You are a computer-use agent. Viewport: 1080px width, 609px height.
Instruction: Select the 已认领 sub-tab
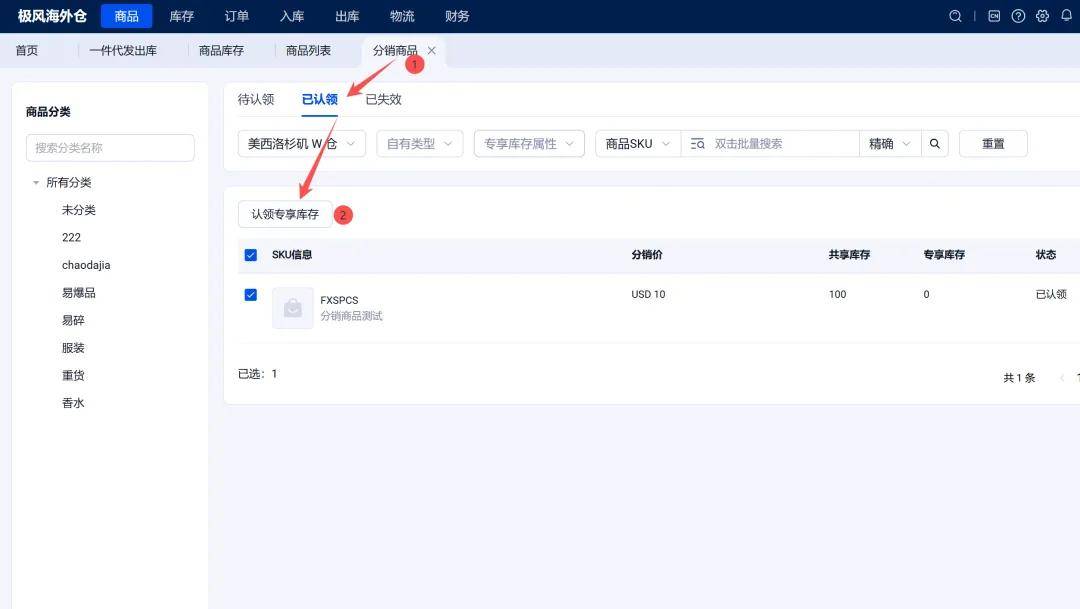320,99
